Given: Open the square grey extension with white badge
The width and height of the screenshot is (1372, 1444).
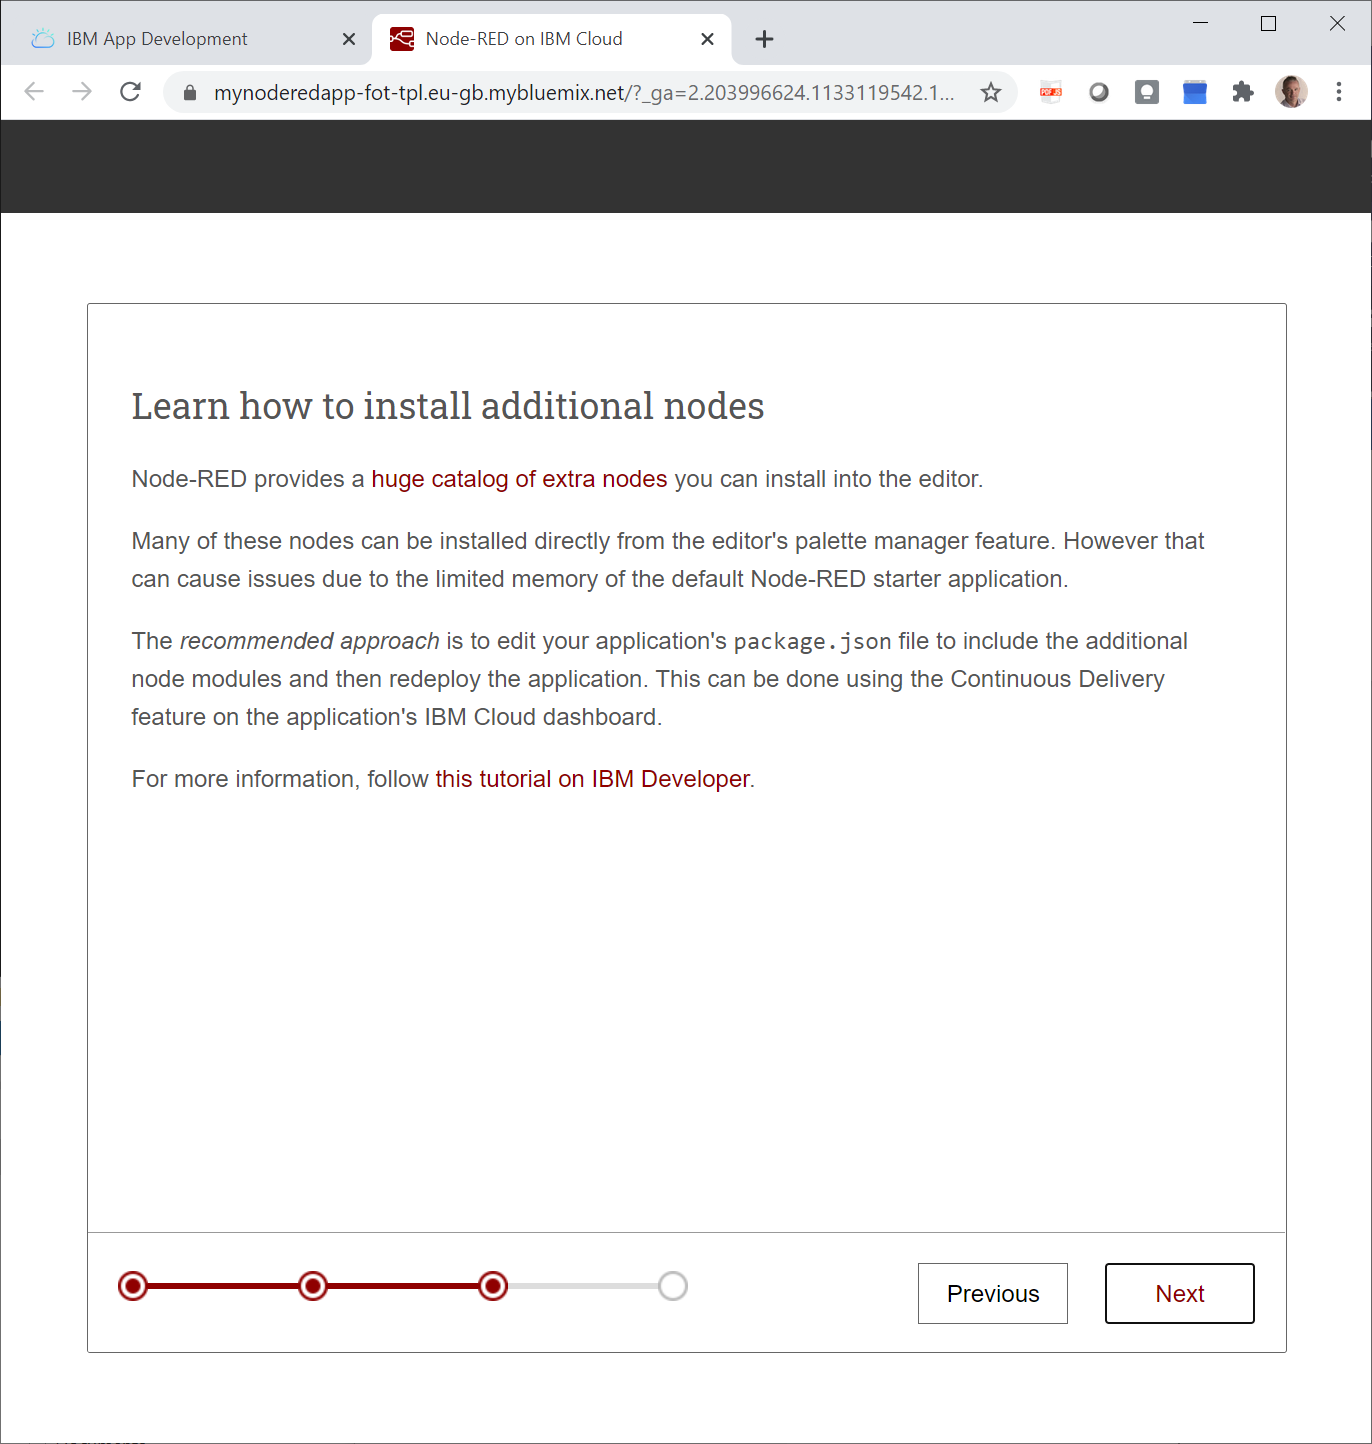Looking at the screenshot, I should pos(1147,92).
